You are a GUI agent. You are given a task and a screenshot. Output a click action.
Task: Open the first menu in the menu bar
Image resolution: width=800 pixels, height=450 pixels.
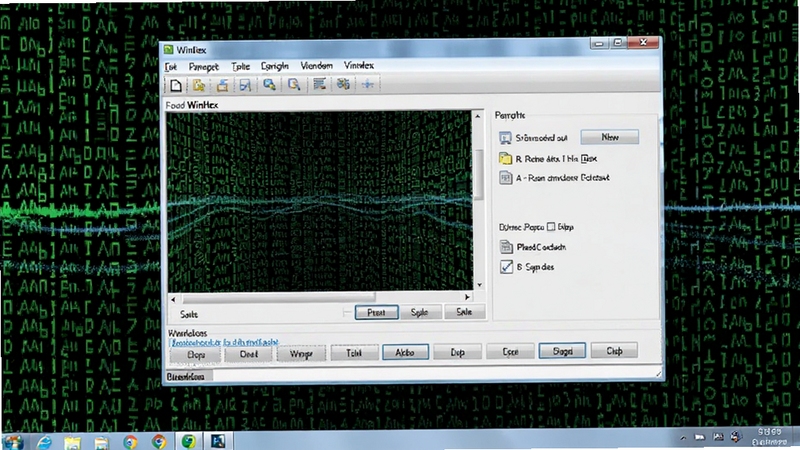tap(170, 67)
